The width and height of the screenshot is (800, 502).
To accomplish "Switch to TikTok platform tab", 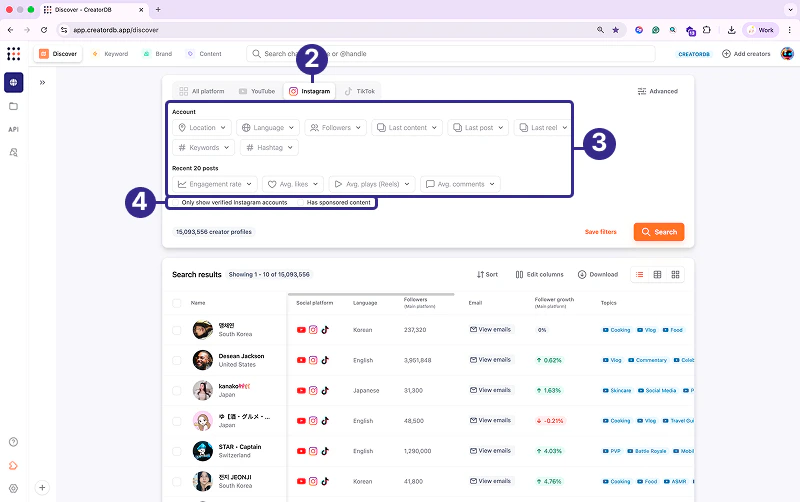I will click(x=360, y=91).
